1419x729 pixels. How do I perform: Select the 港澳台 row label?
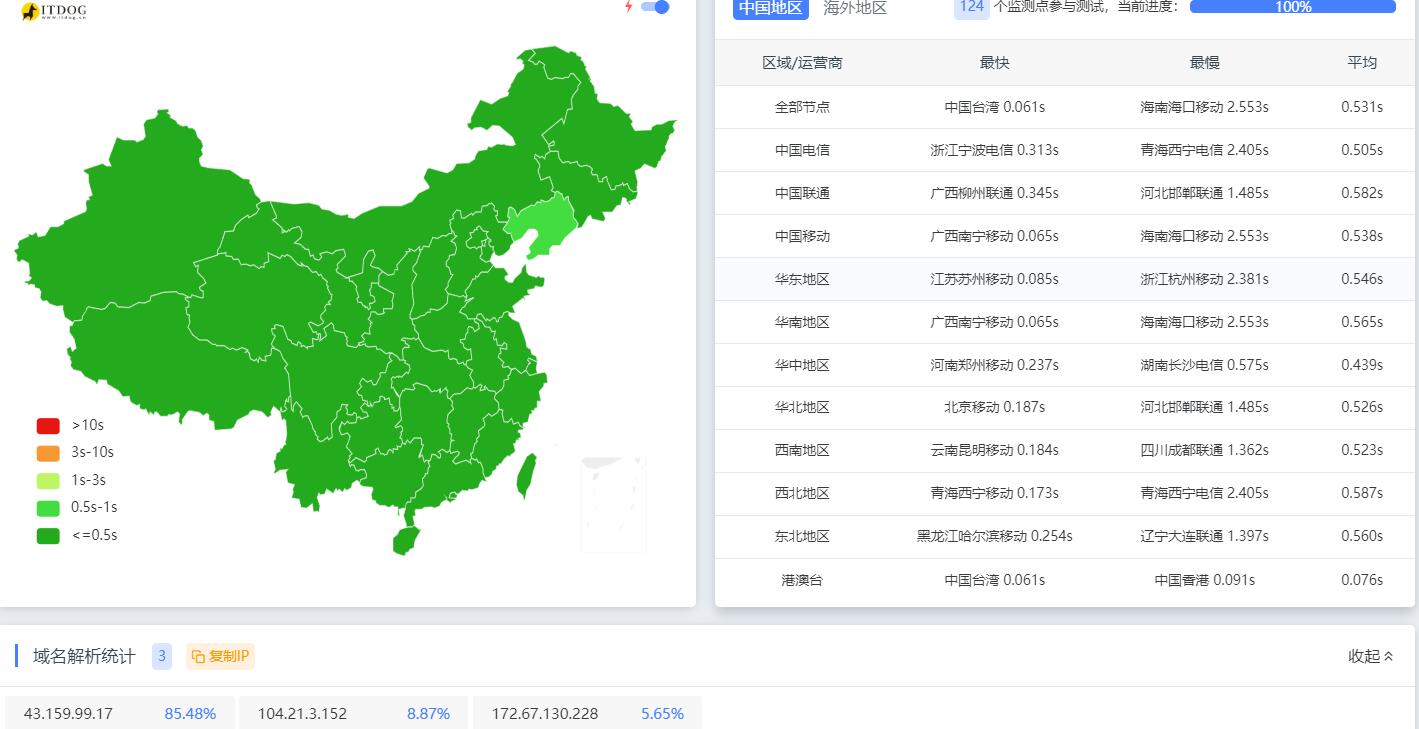pyautogui.click(x=802, y=580)
